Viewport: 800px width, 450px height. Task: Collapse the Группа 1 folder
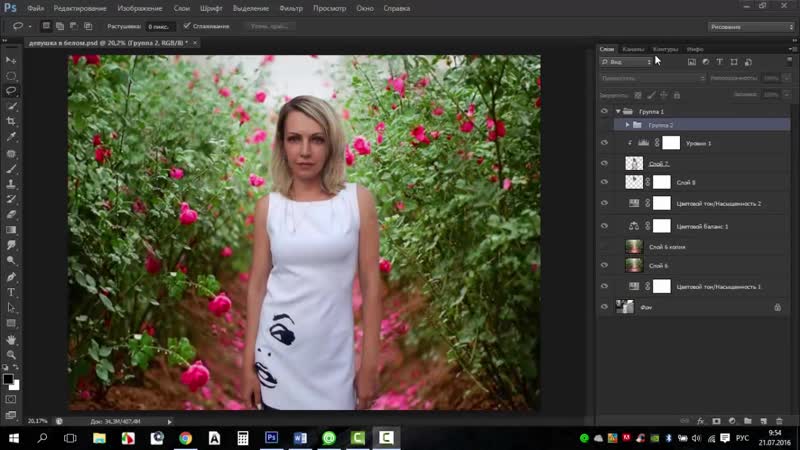(618, 112)
